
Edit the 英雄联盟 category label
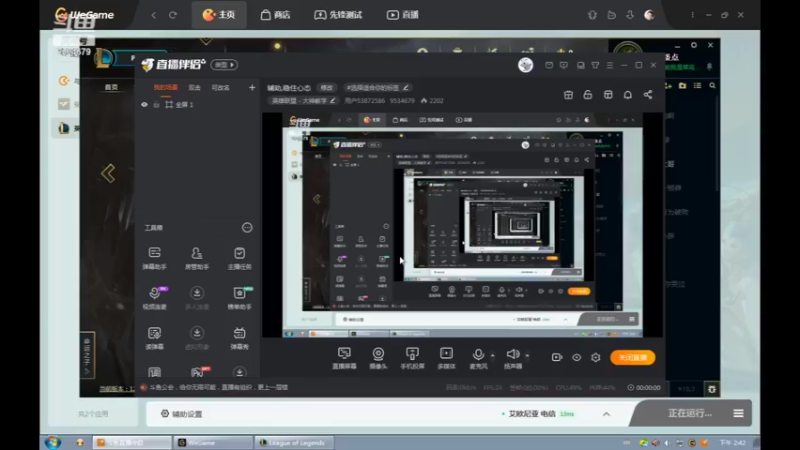[304, 101]
